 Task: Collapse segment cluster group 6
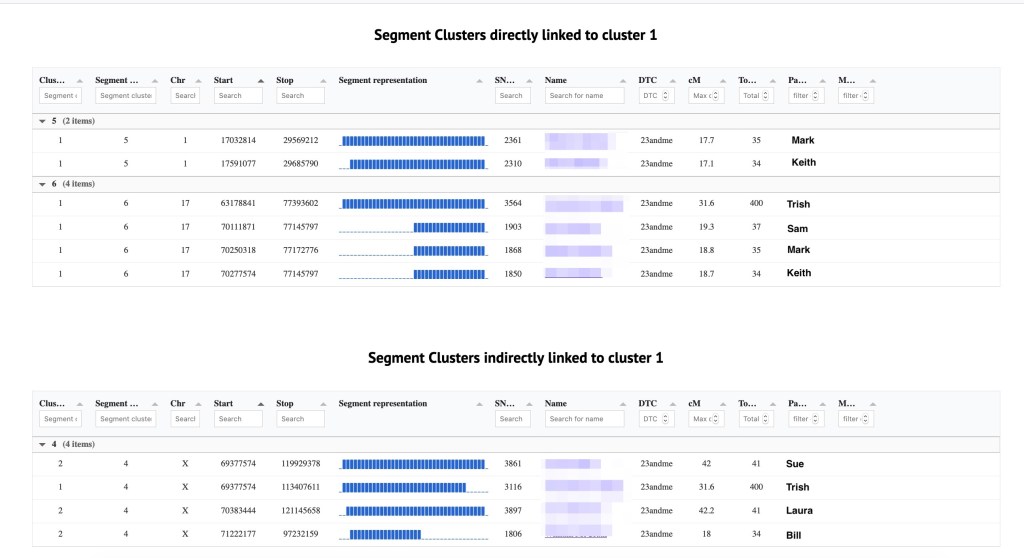pyautogui.click(x=42, y=184)
